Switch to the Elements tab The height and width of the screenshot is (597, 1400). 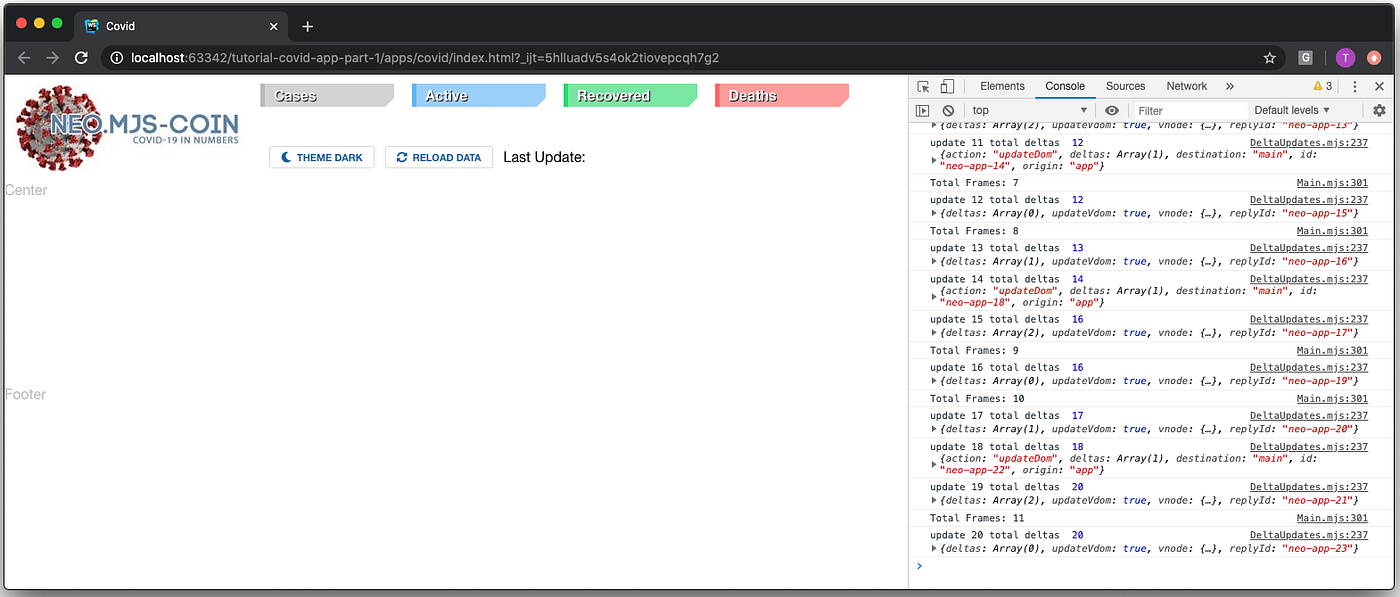click(x=1002, y=86)
